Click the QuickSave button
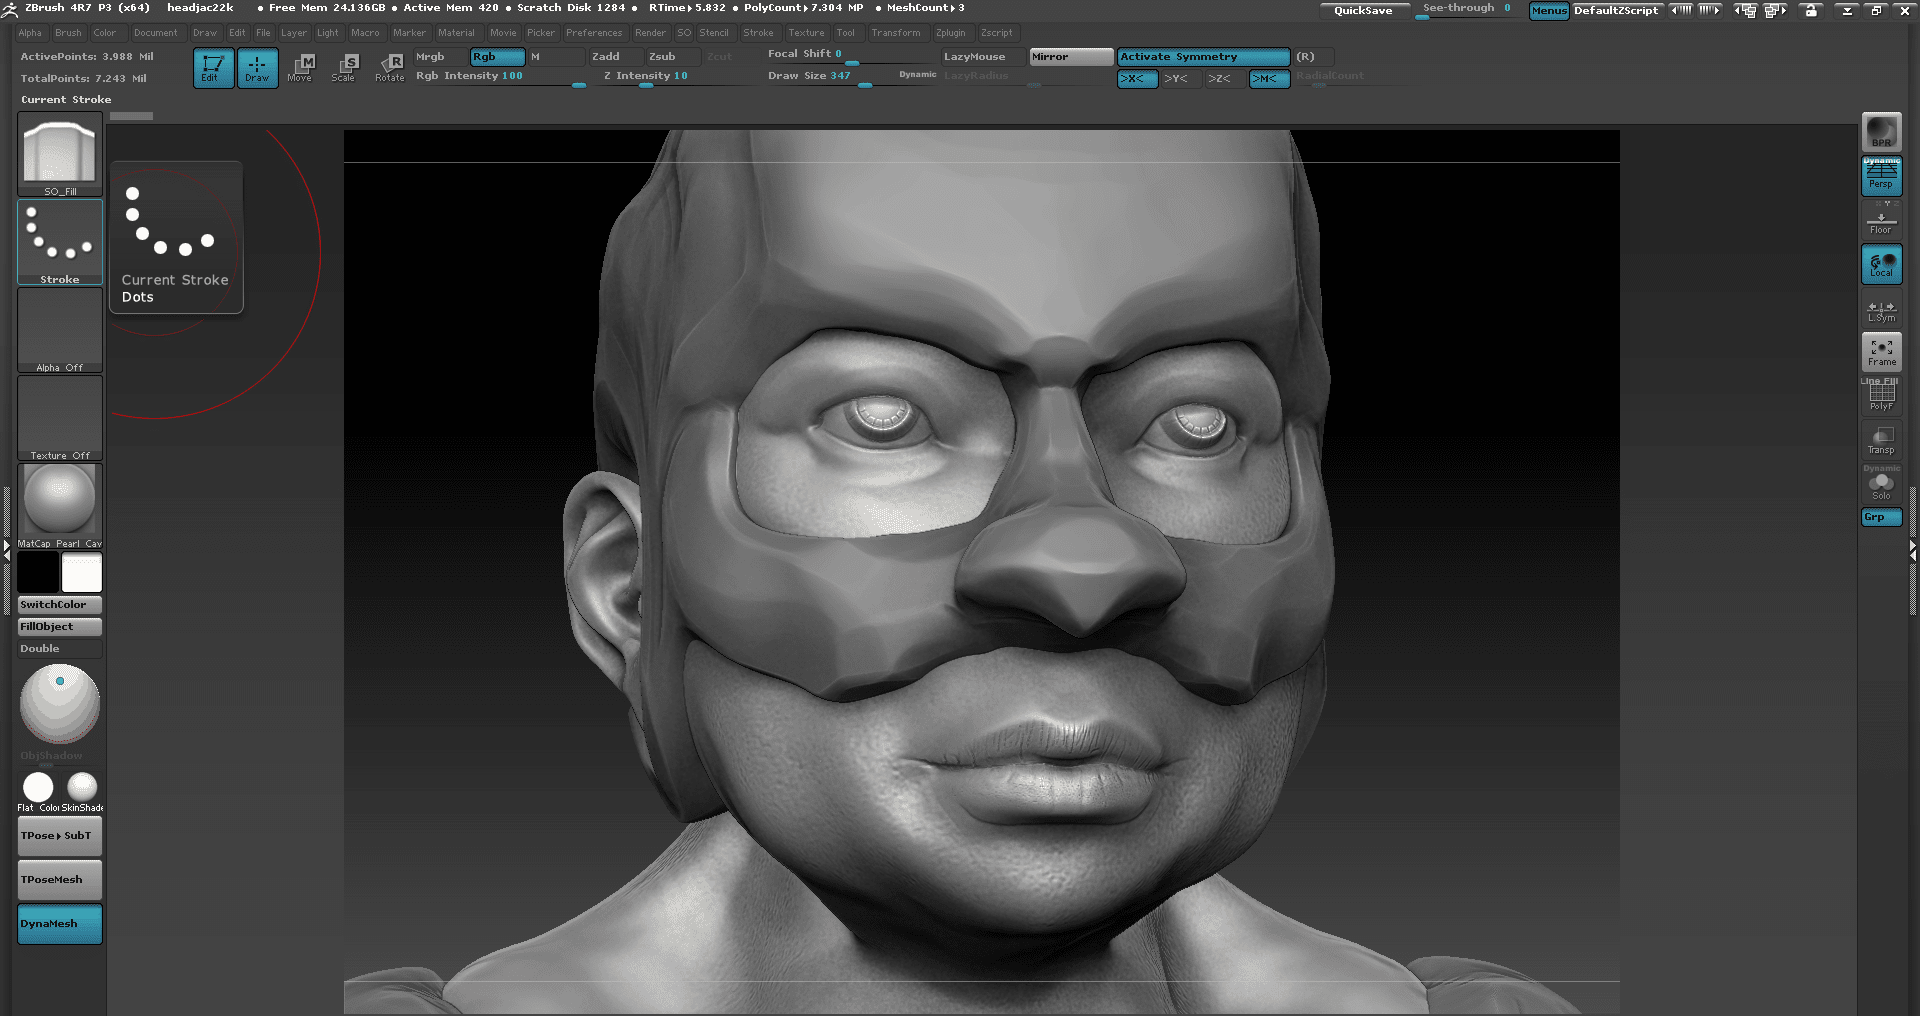This screenshot has height=1016, width=1920. 1364,10
